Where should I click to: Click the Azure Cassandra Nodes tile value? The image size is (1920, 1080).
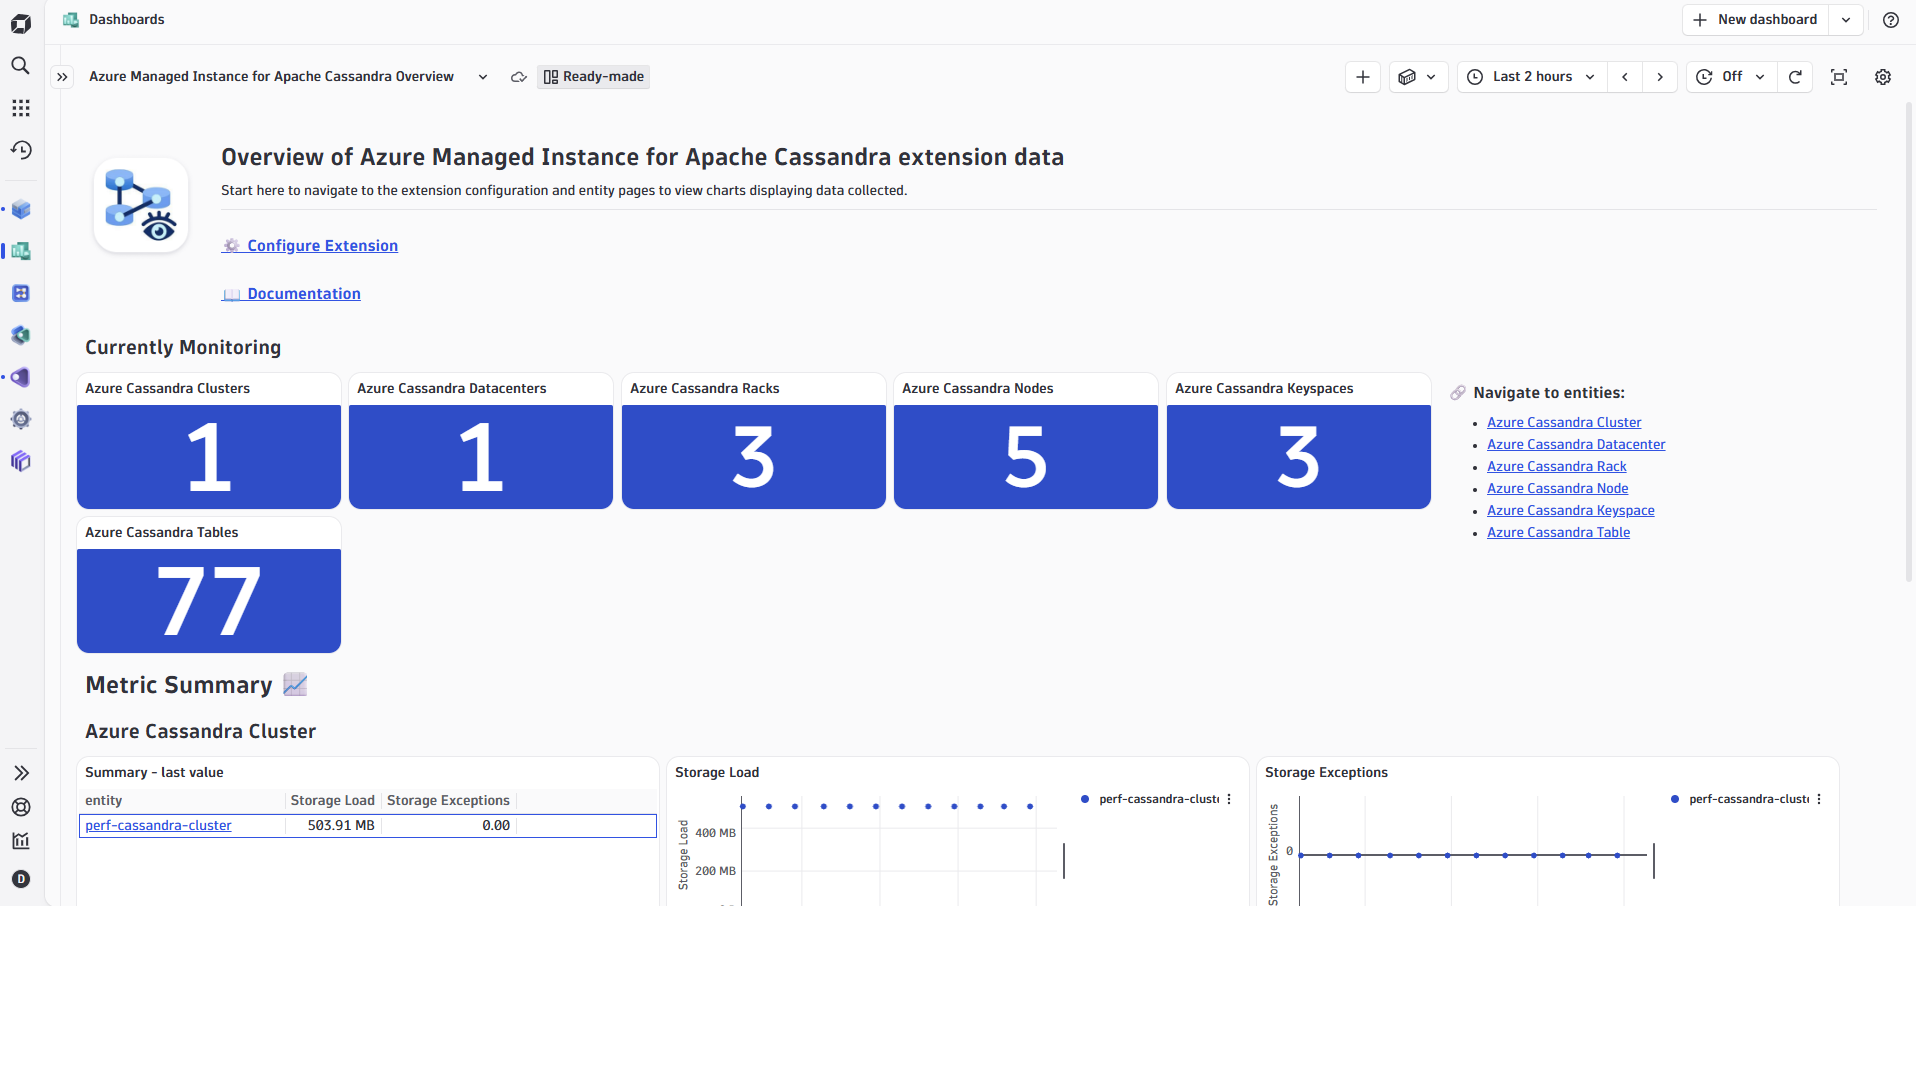(x=1026, y=457)
